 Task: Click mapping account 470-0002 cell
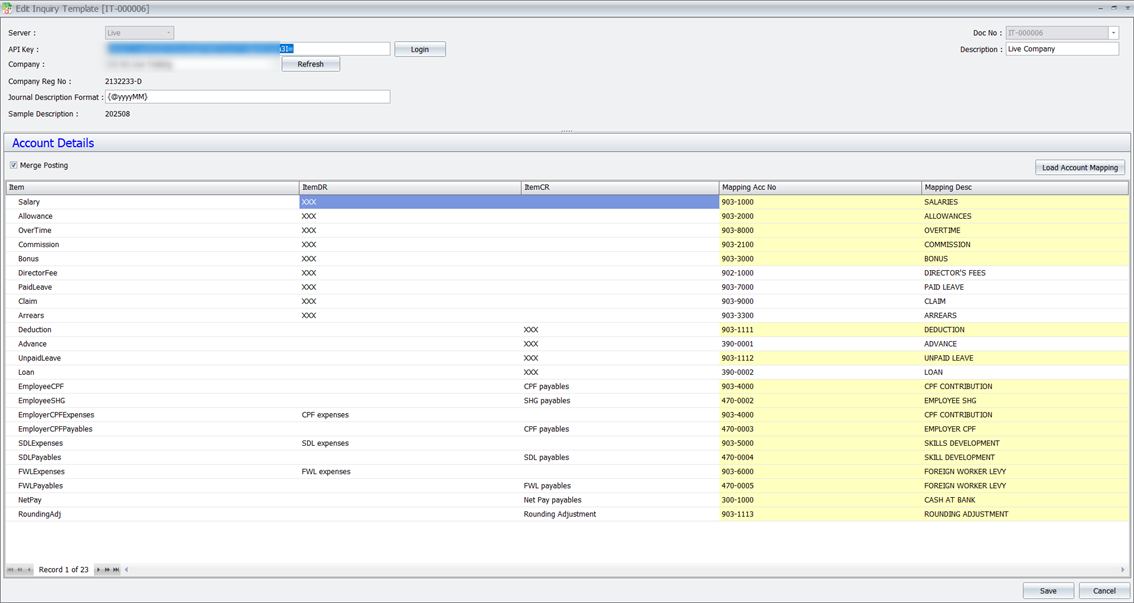pyautogui.click(x=820, y=401)
